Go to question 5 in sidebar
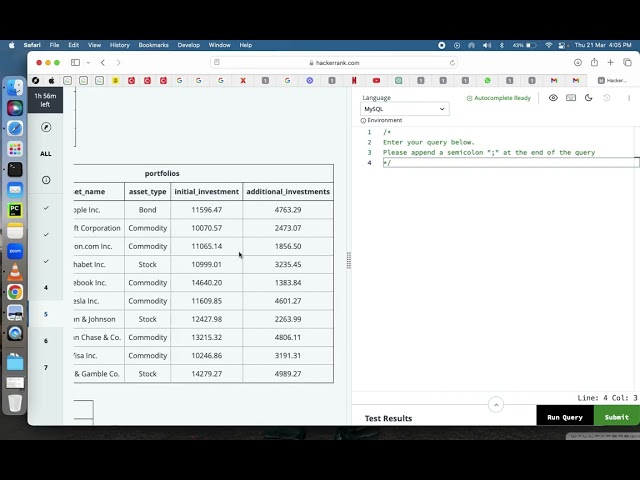The height and width of the screenshot is (480, 640). 46,314
